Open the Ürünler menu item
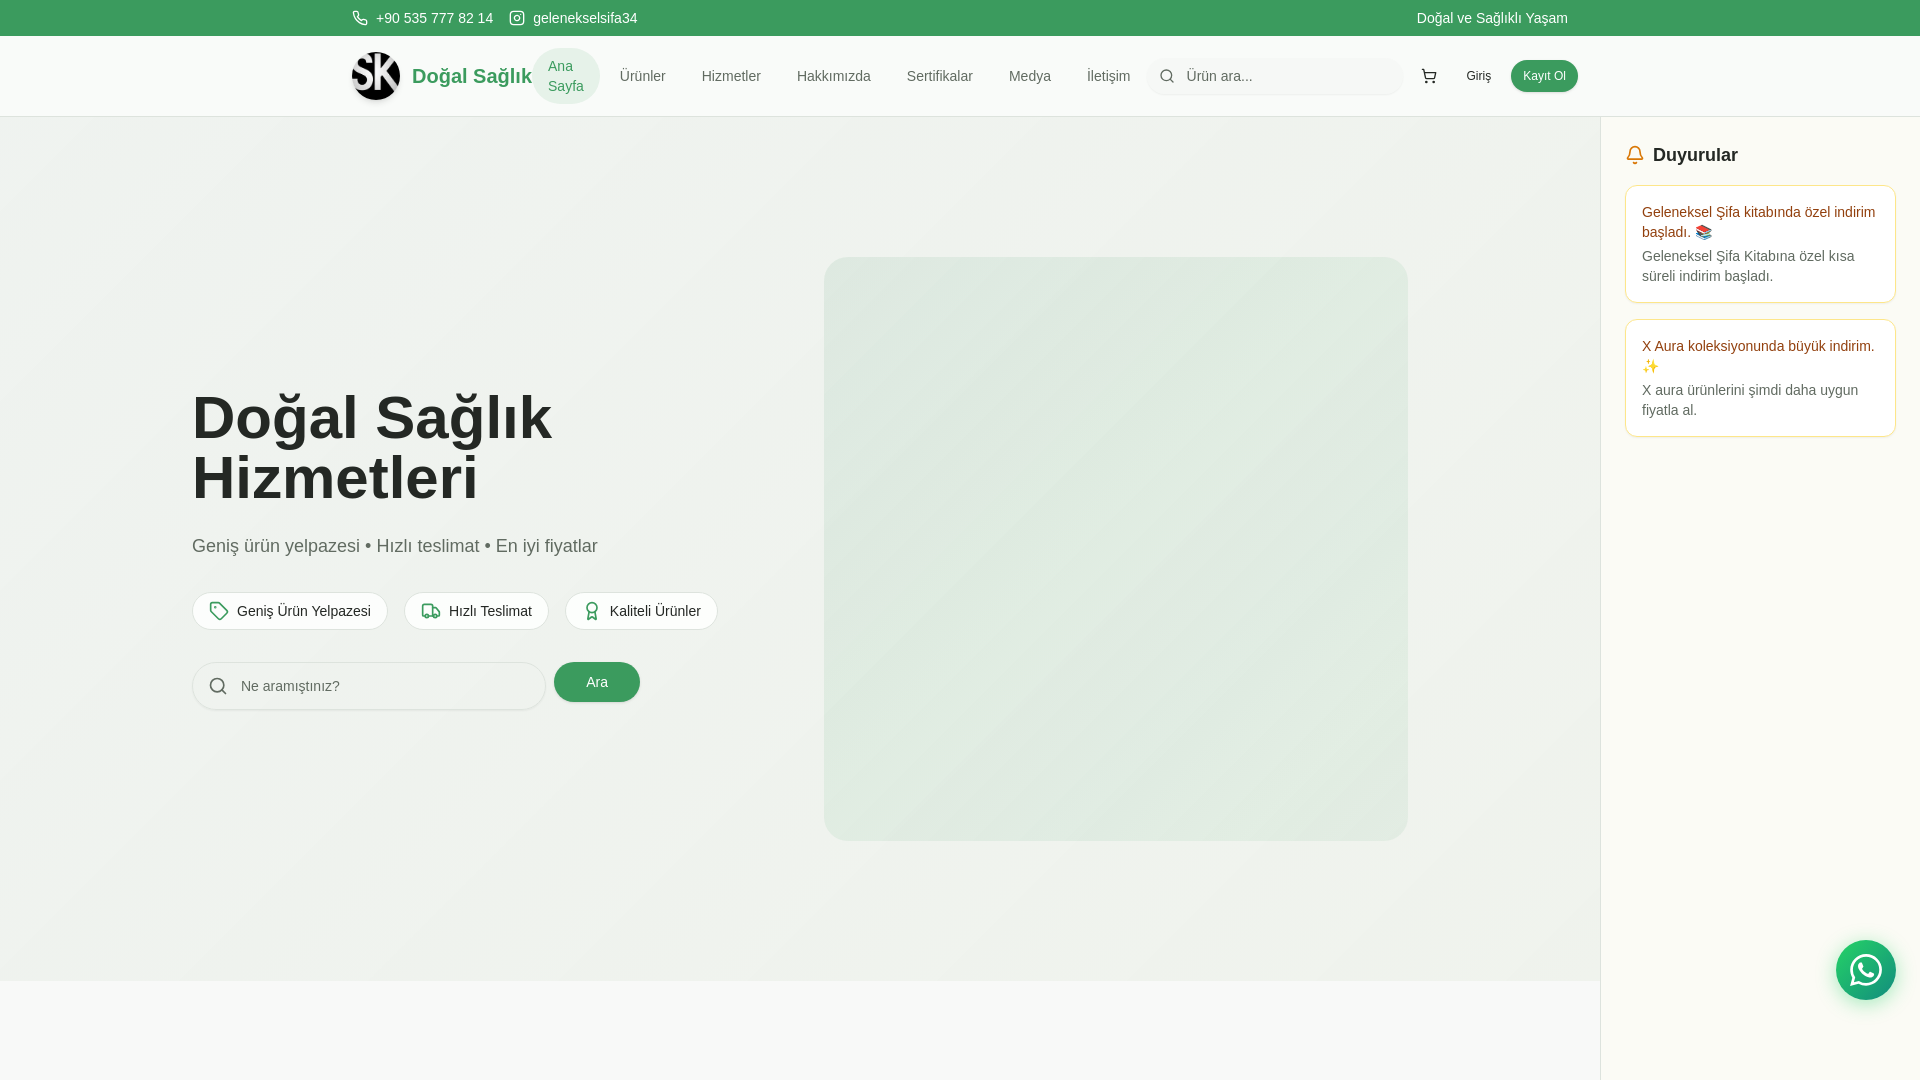The width and height of the screenshot is (1920, 1080). pos(643,76)
